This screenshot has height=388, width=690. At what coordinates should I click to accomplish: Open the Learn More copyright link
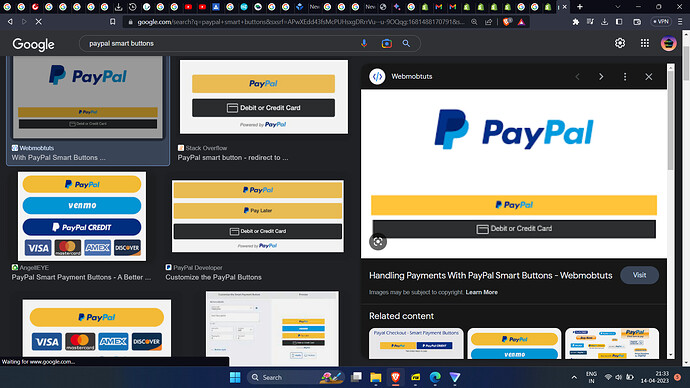481,292
